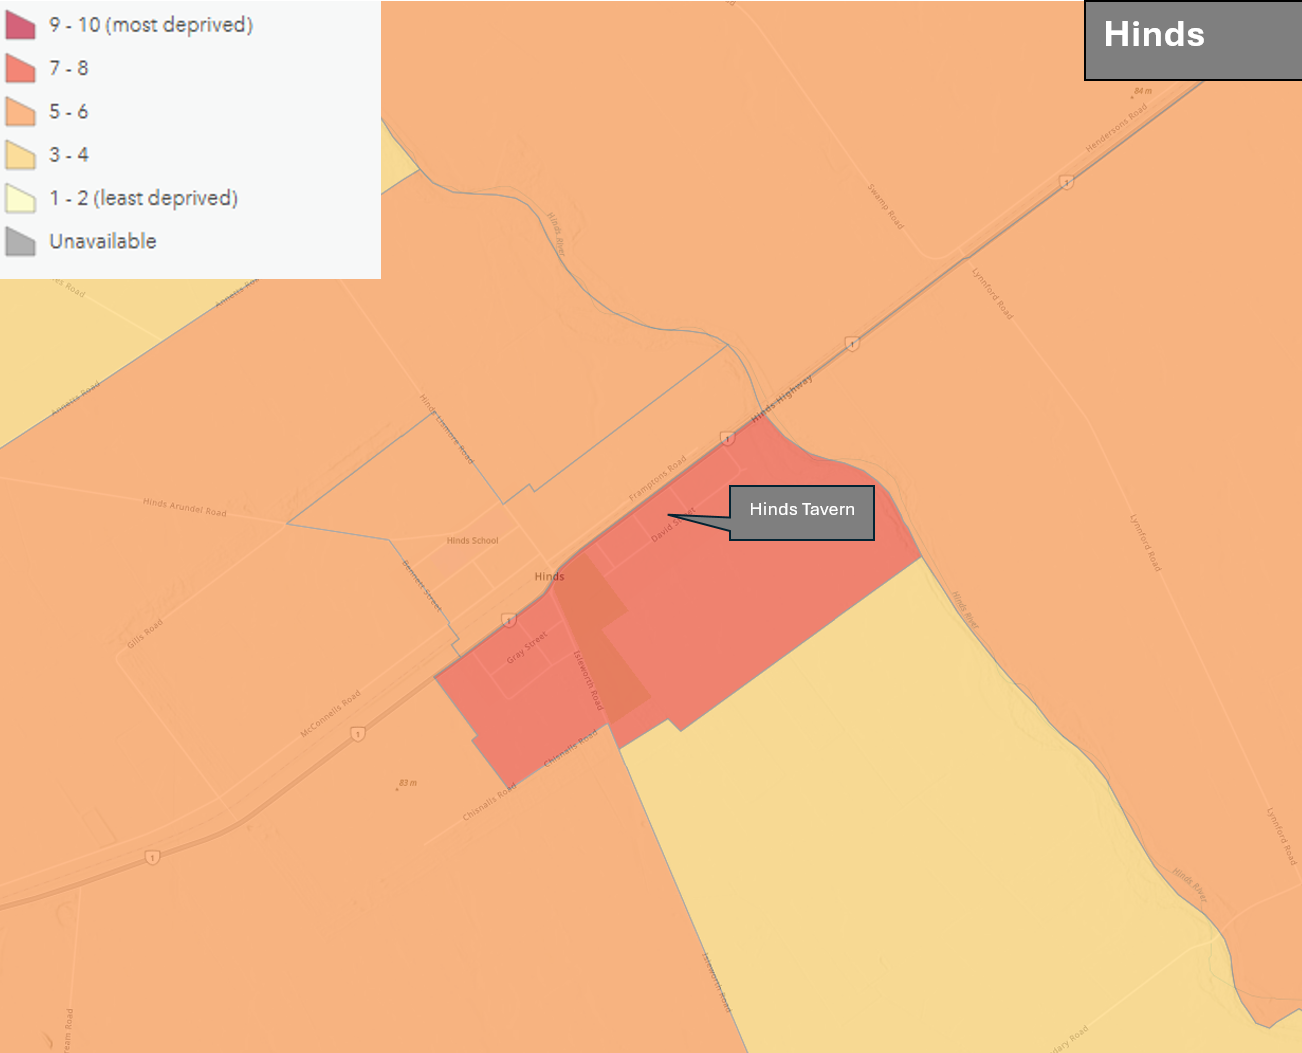Select the Hinds Arundel Road label
The width and height of the screenshot is (1302, 1053).
coord(184,507)
